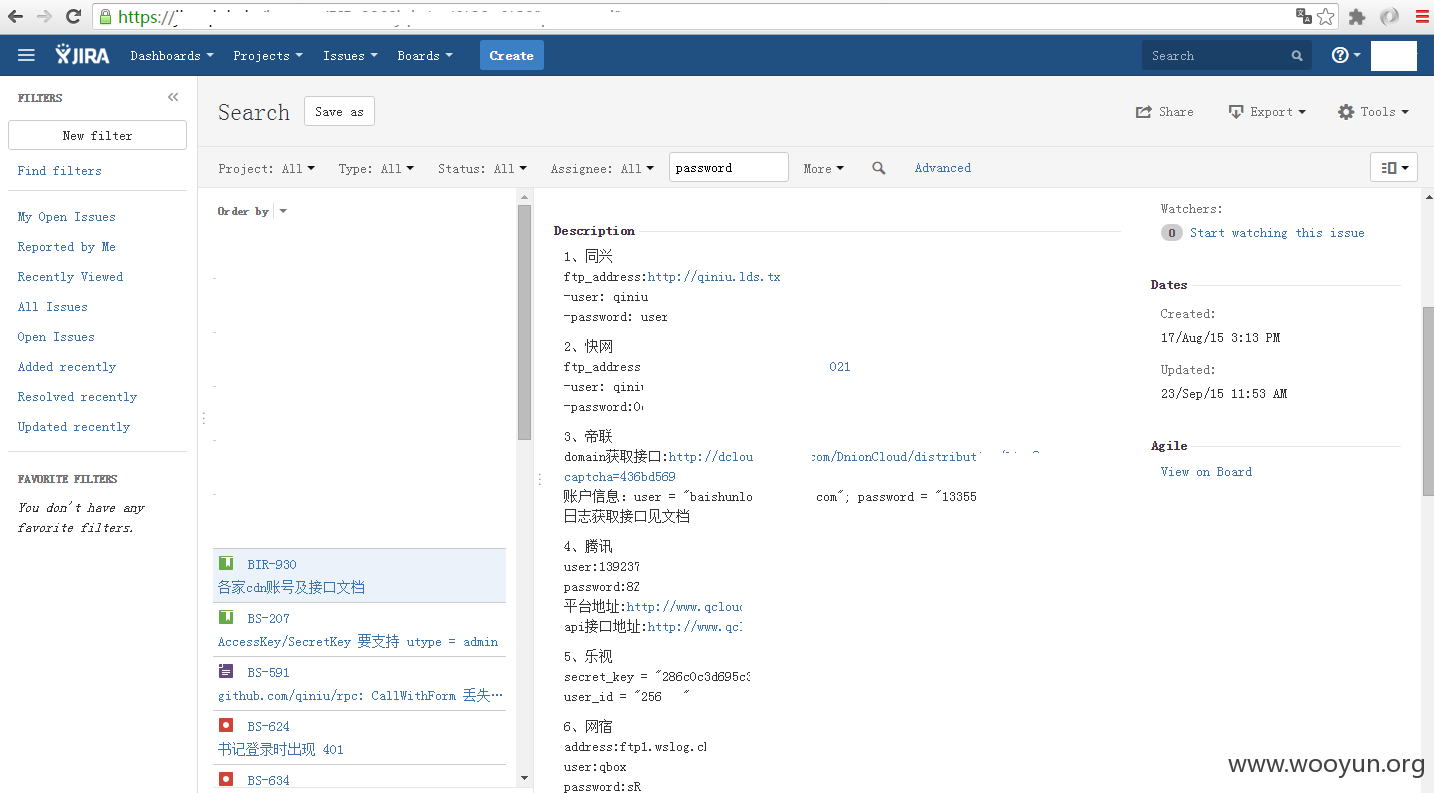Open the Projects menu
The image size is (1434, 793).
point(268,56)
